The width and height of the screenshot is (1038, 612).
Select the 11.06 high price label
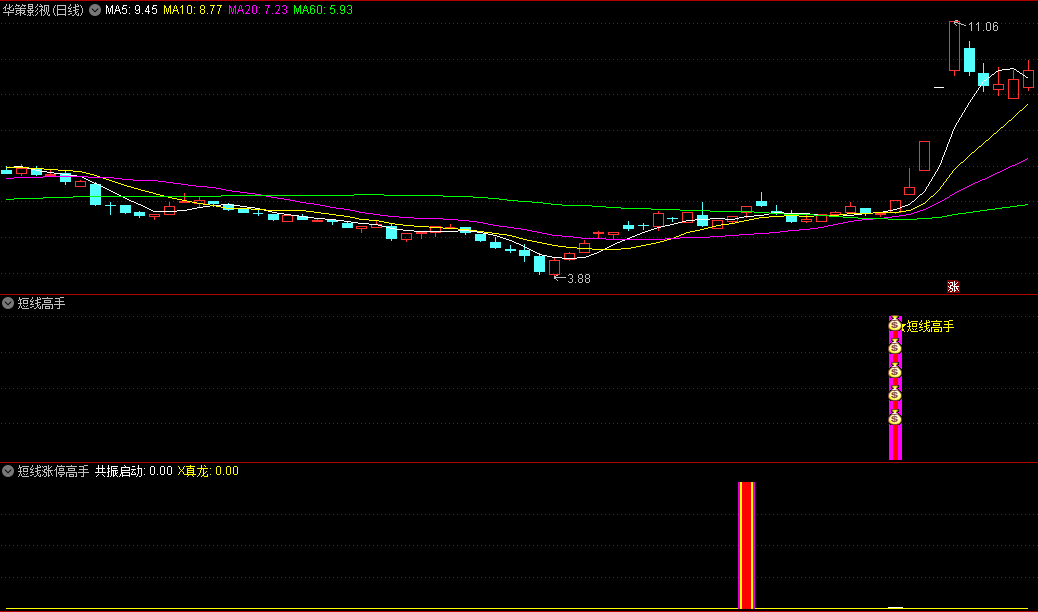pyautogui.click(x=983, y=27)
